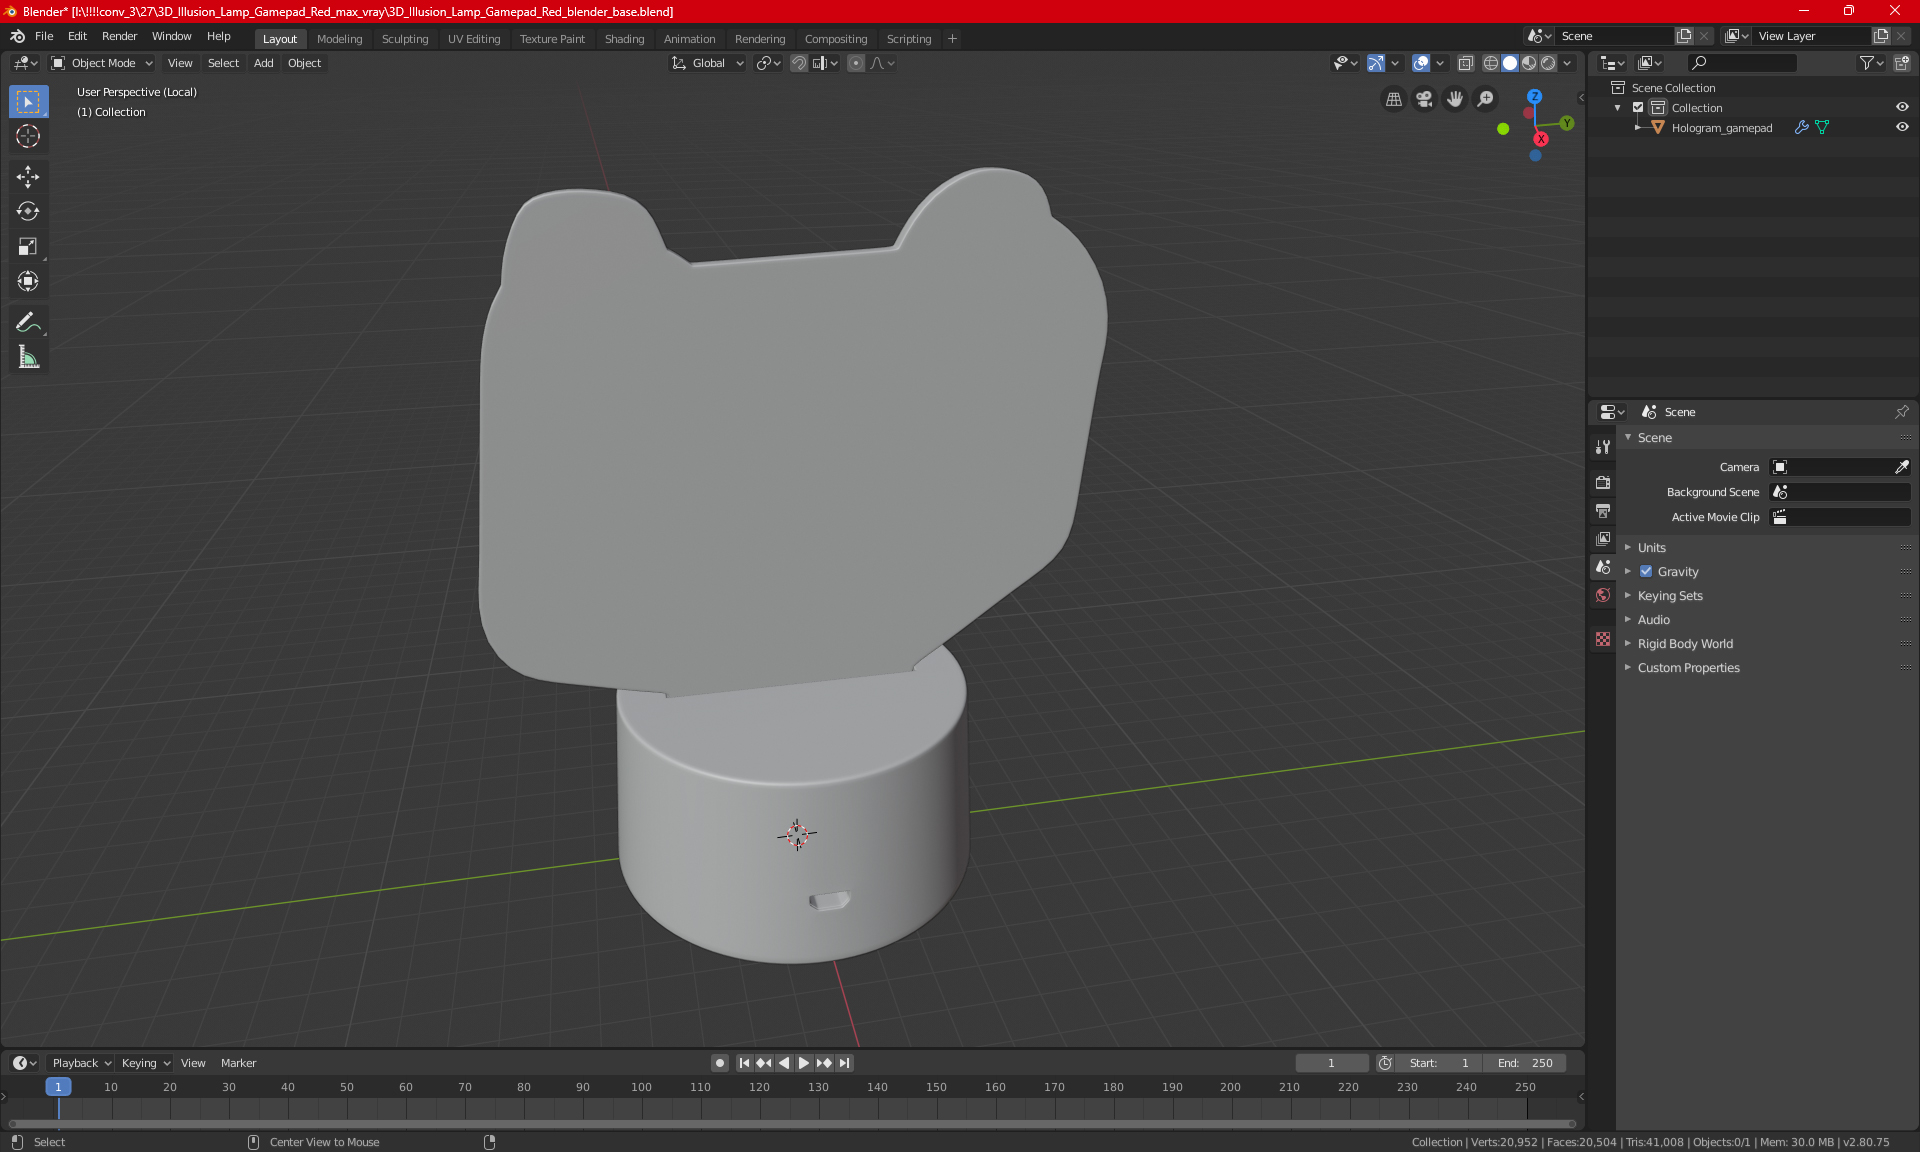Select the Rotate tool
This screenshot has width=1920, height=1152.
click(28, 211)
